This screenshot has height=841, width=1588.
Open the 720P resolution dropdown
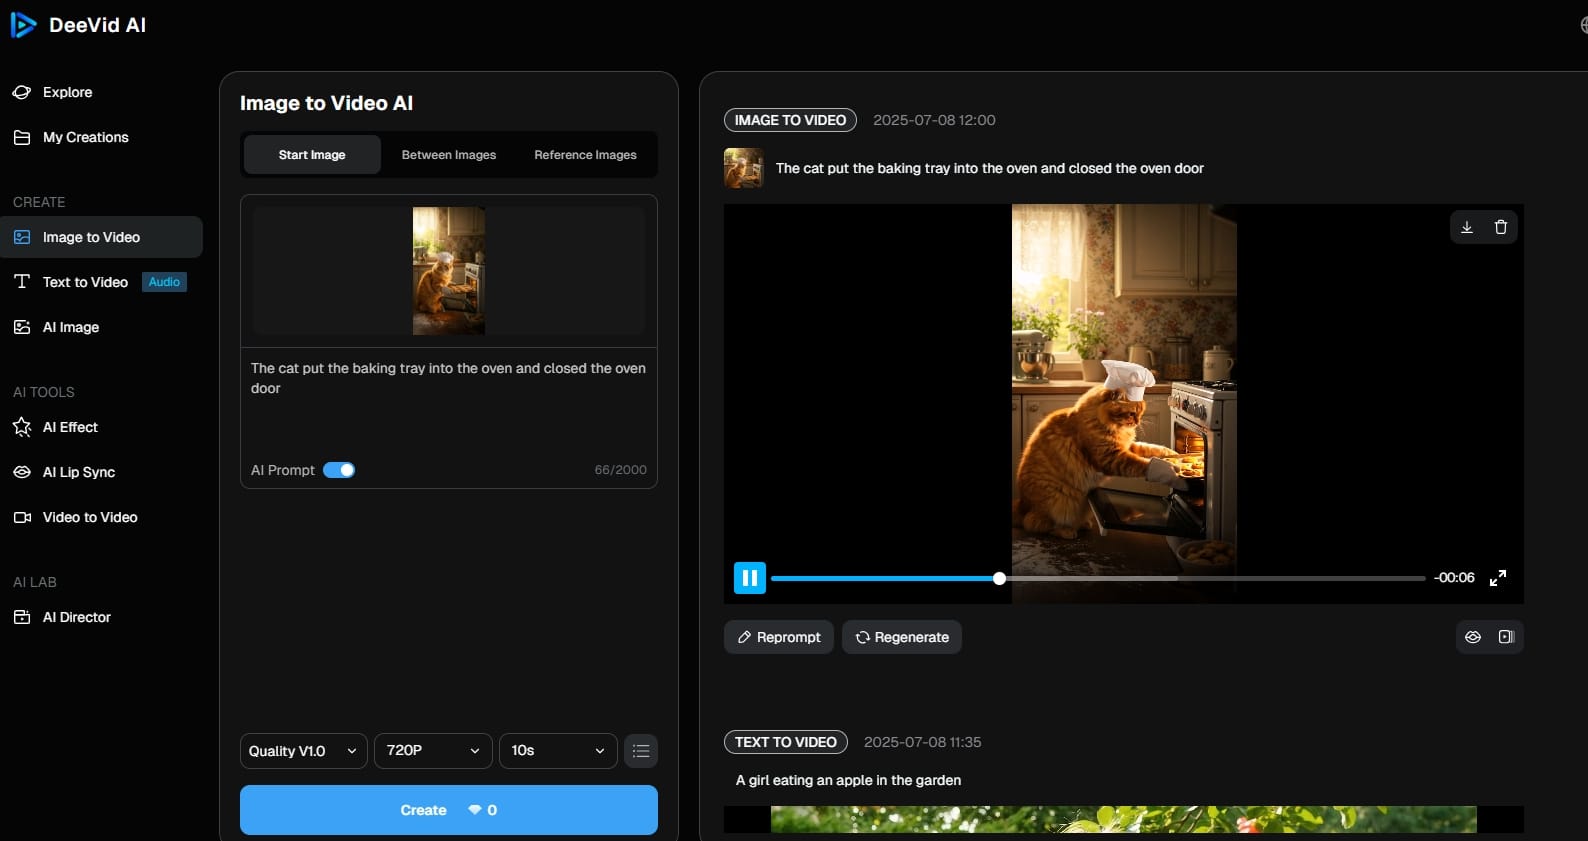click(x=433, y=751)
